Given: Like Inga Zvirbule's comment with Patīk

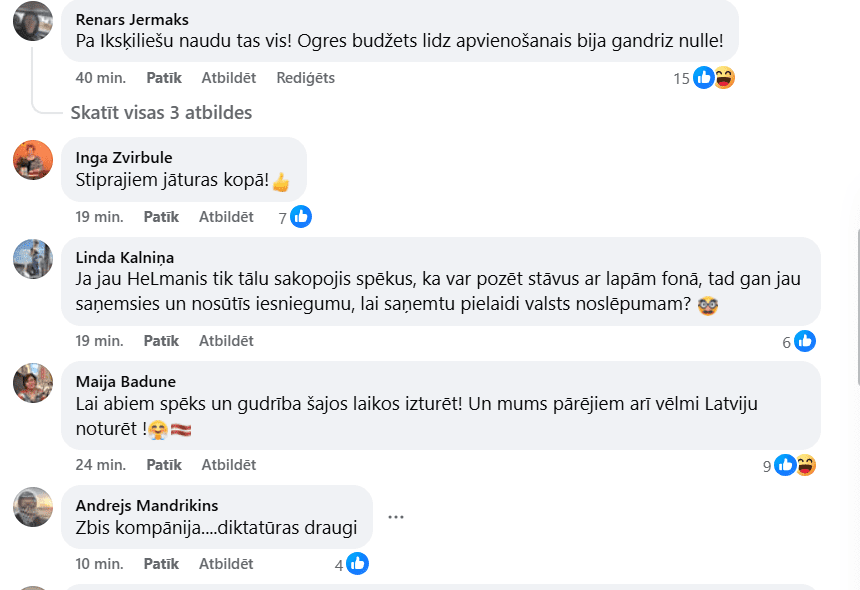Looking at the screenshot, I should point(161,217).
